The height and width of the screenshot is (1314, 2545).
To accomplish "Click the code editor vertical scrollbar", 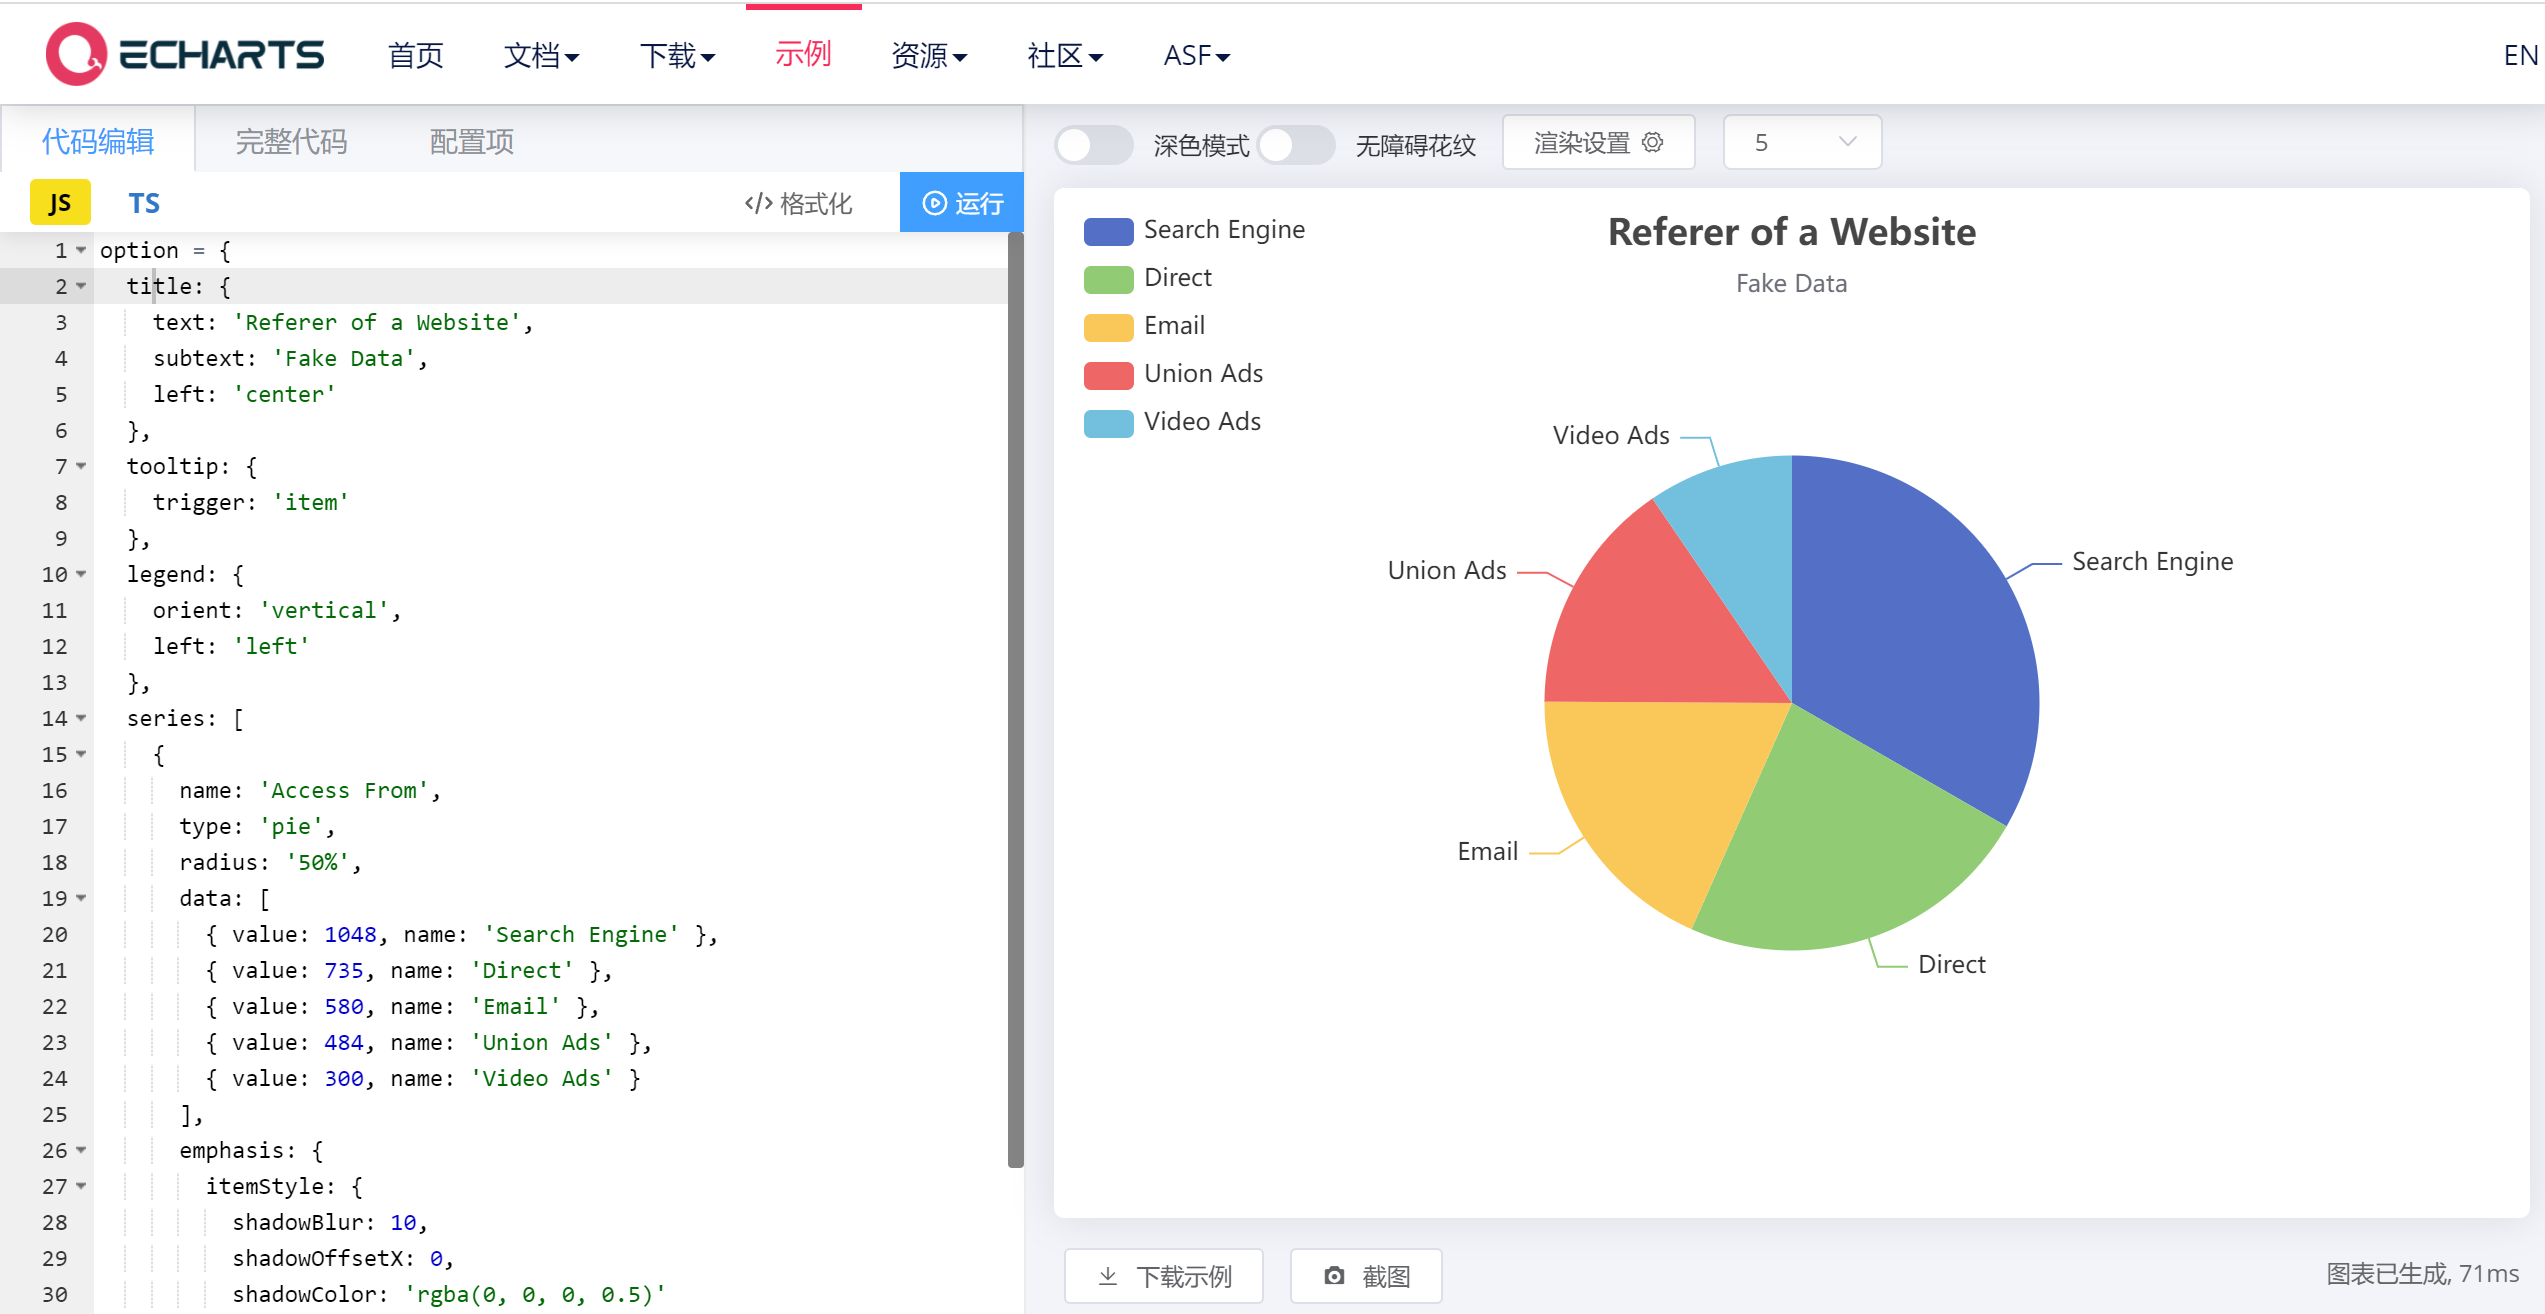I will pos(1015,700).
